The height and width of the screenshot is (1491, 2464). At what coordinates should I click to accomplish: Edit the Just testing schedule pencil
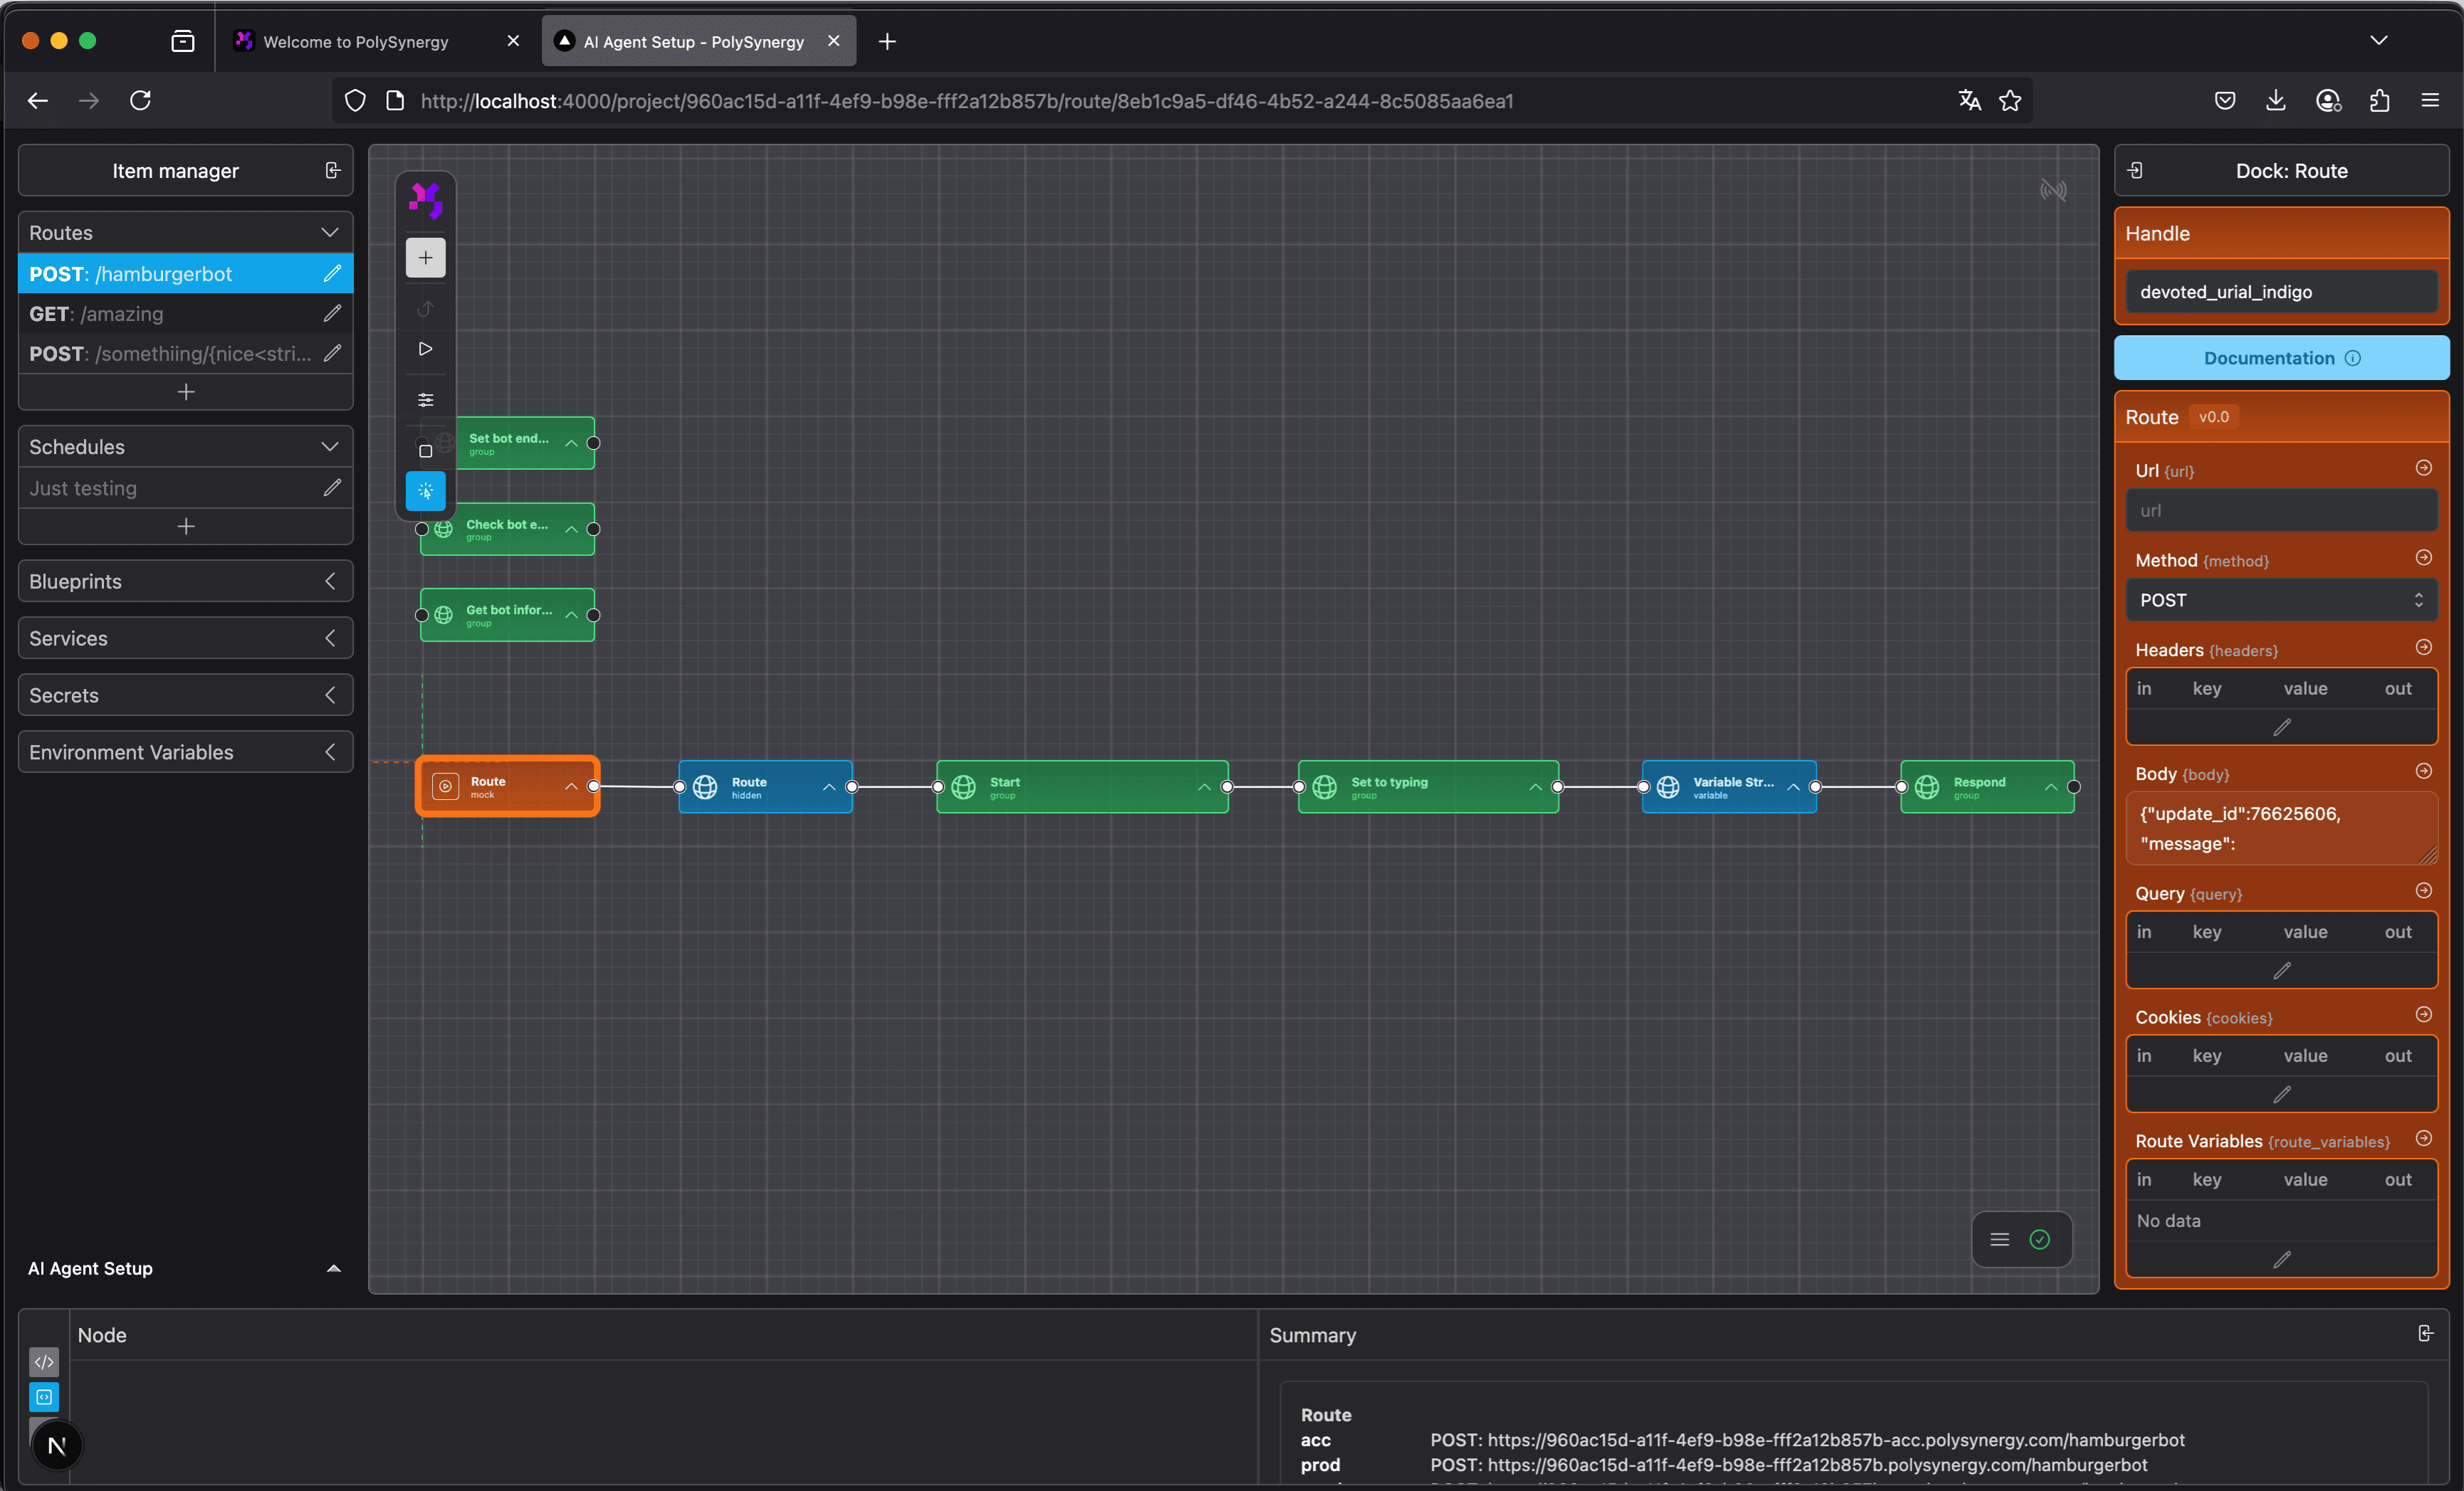pyautogui.click(x=332, y=488)
